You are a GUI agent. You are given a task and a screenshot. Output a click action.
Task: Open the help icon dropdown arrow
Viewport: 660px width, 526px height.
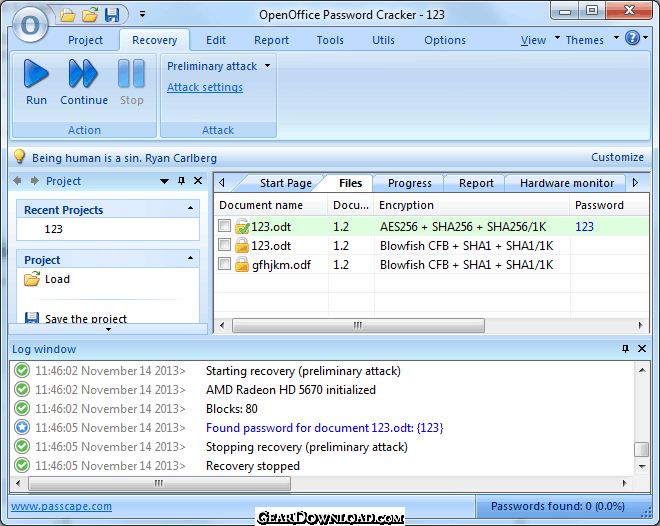(x=646, y=38)
